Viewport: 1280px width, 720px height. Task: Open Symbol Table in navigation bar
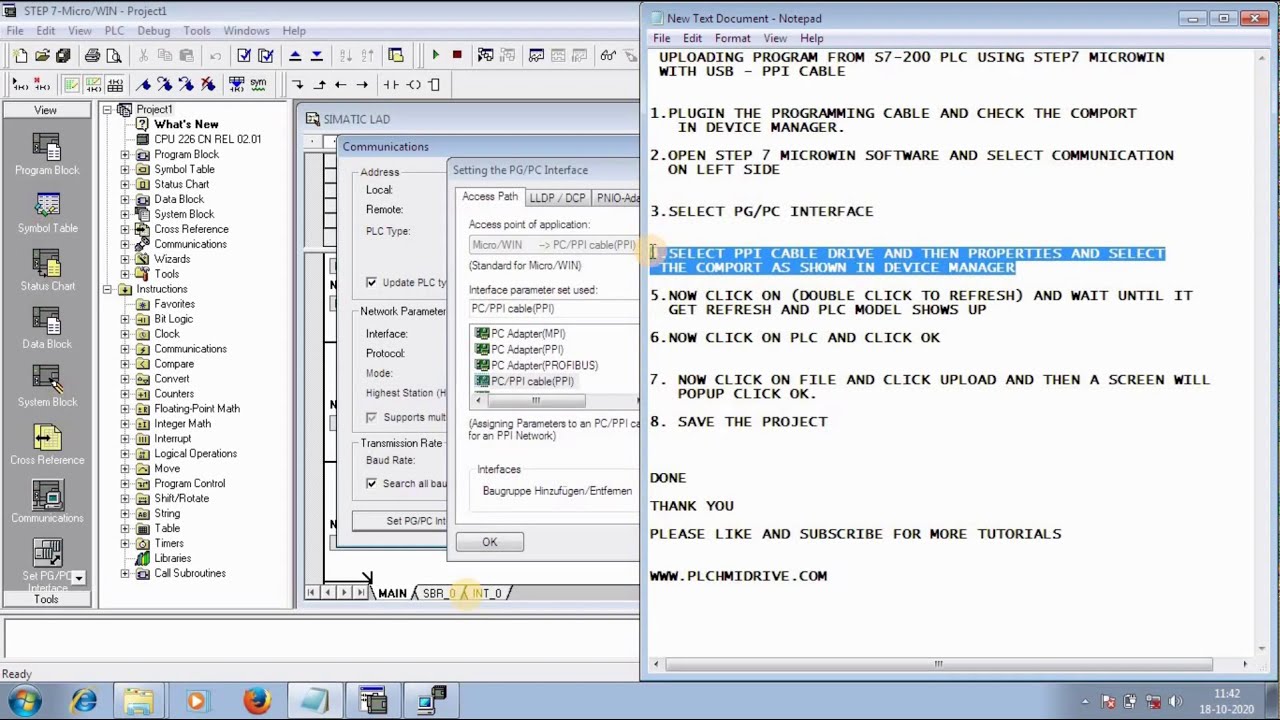click(46, 213)
